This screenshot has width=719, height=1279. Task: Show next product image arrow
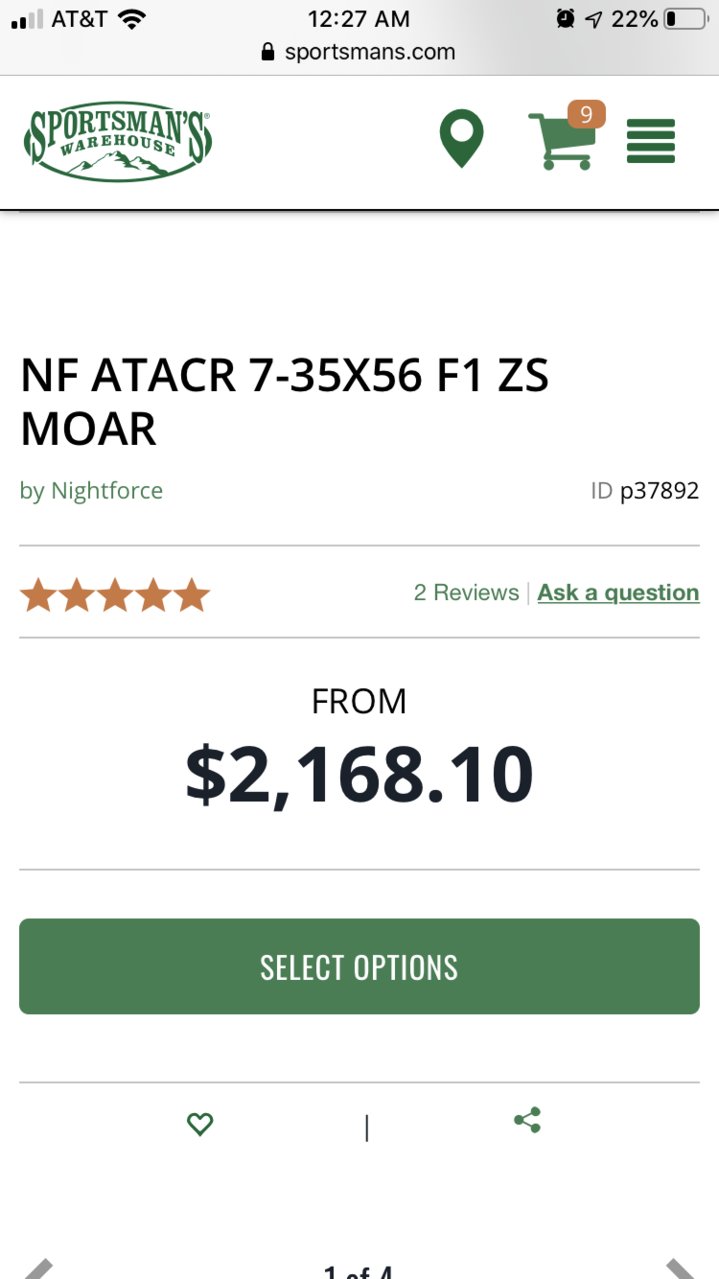coord(681,1268)
